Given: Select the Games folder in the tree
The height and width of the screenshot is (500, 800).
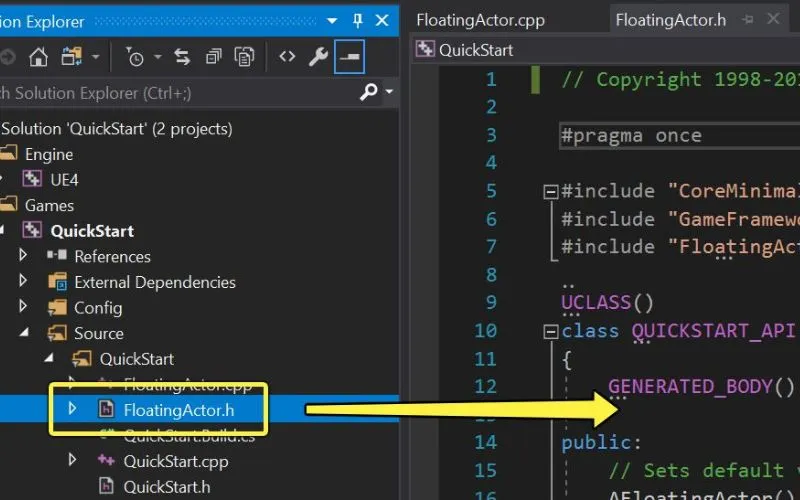Looking at the screenshot, I should click(49, 205).
